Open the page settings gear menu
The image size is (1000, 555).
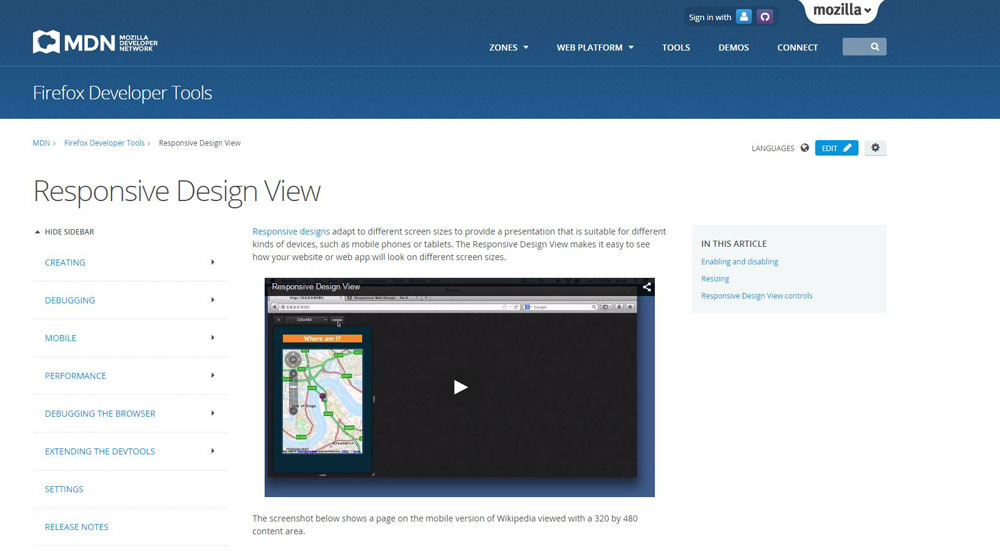875,148
